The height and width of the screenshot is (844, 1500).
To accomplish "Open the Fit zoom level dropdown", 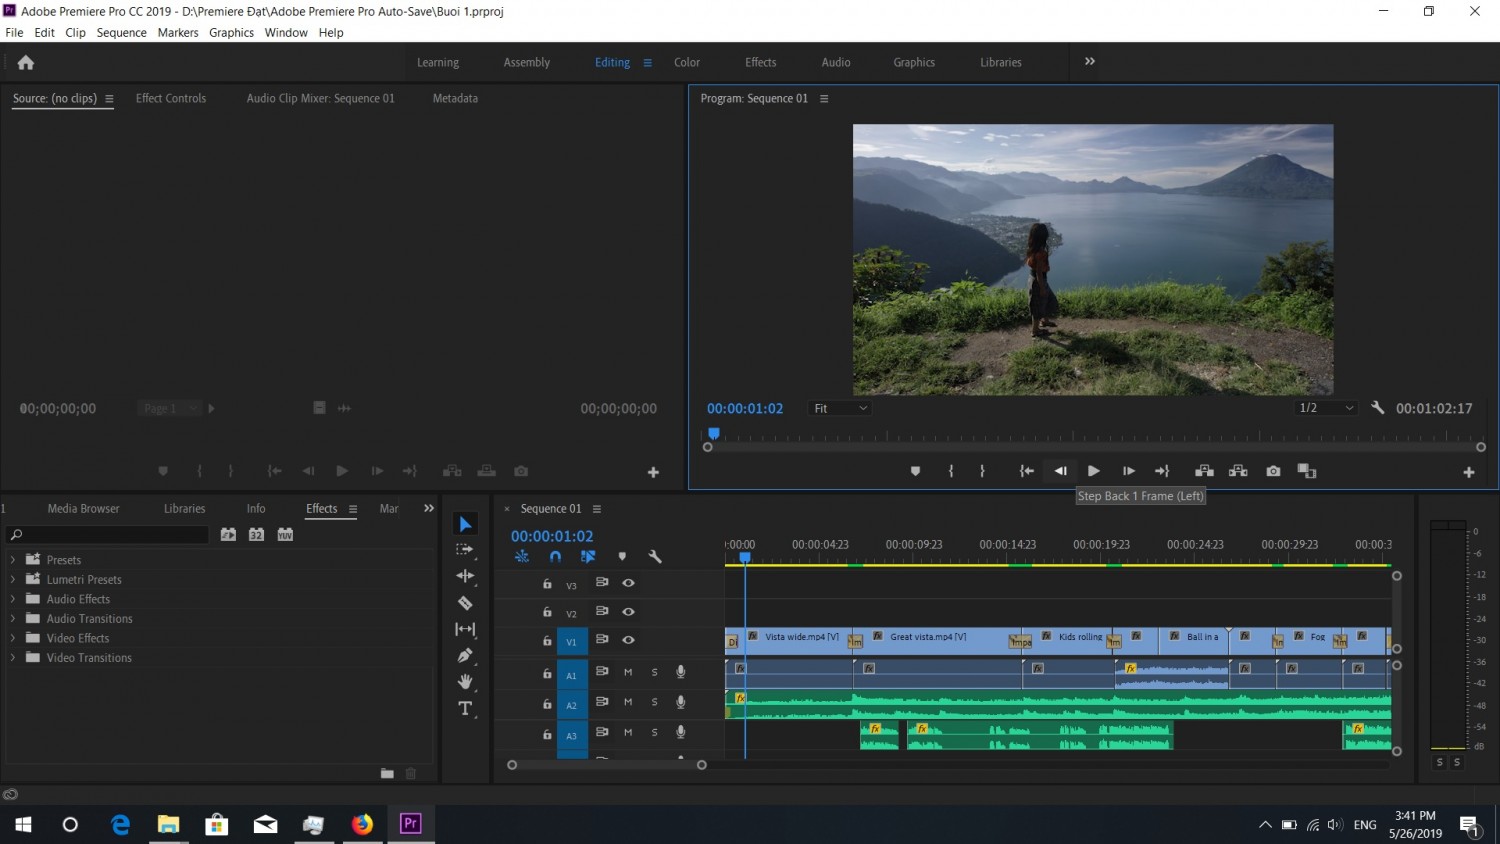I will pyautogui.click(x=840, y=408).
